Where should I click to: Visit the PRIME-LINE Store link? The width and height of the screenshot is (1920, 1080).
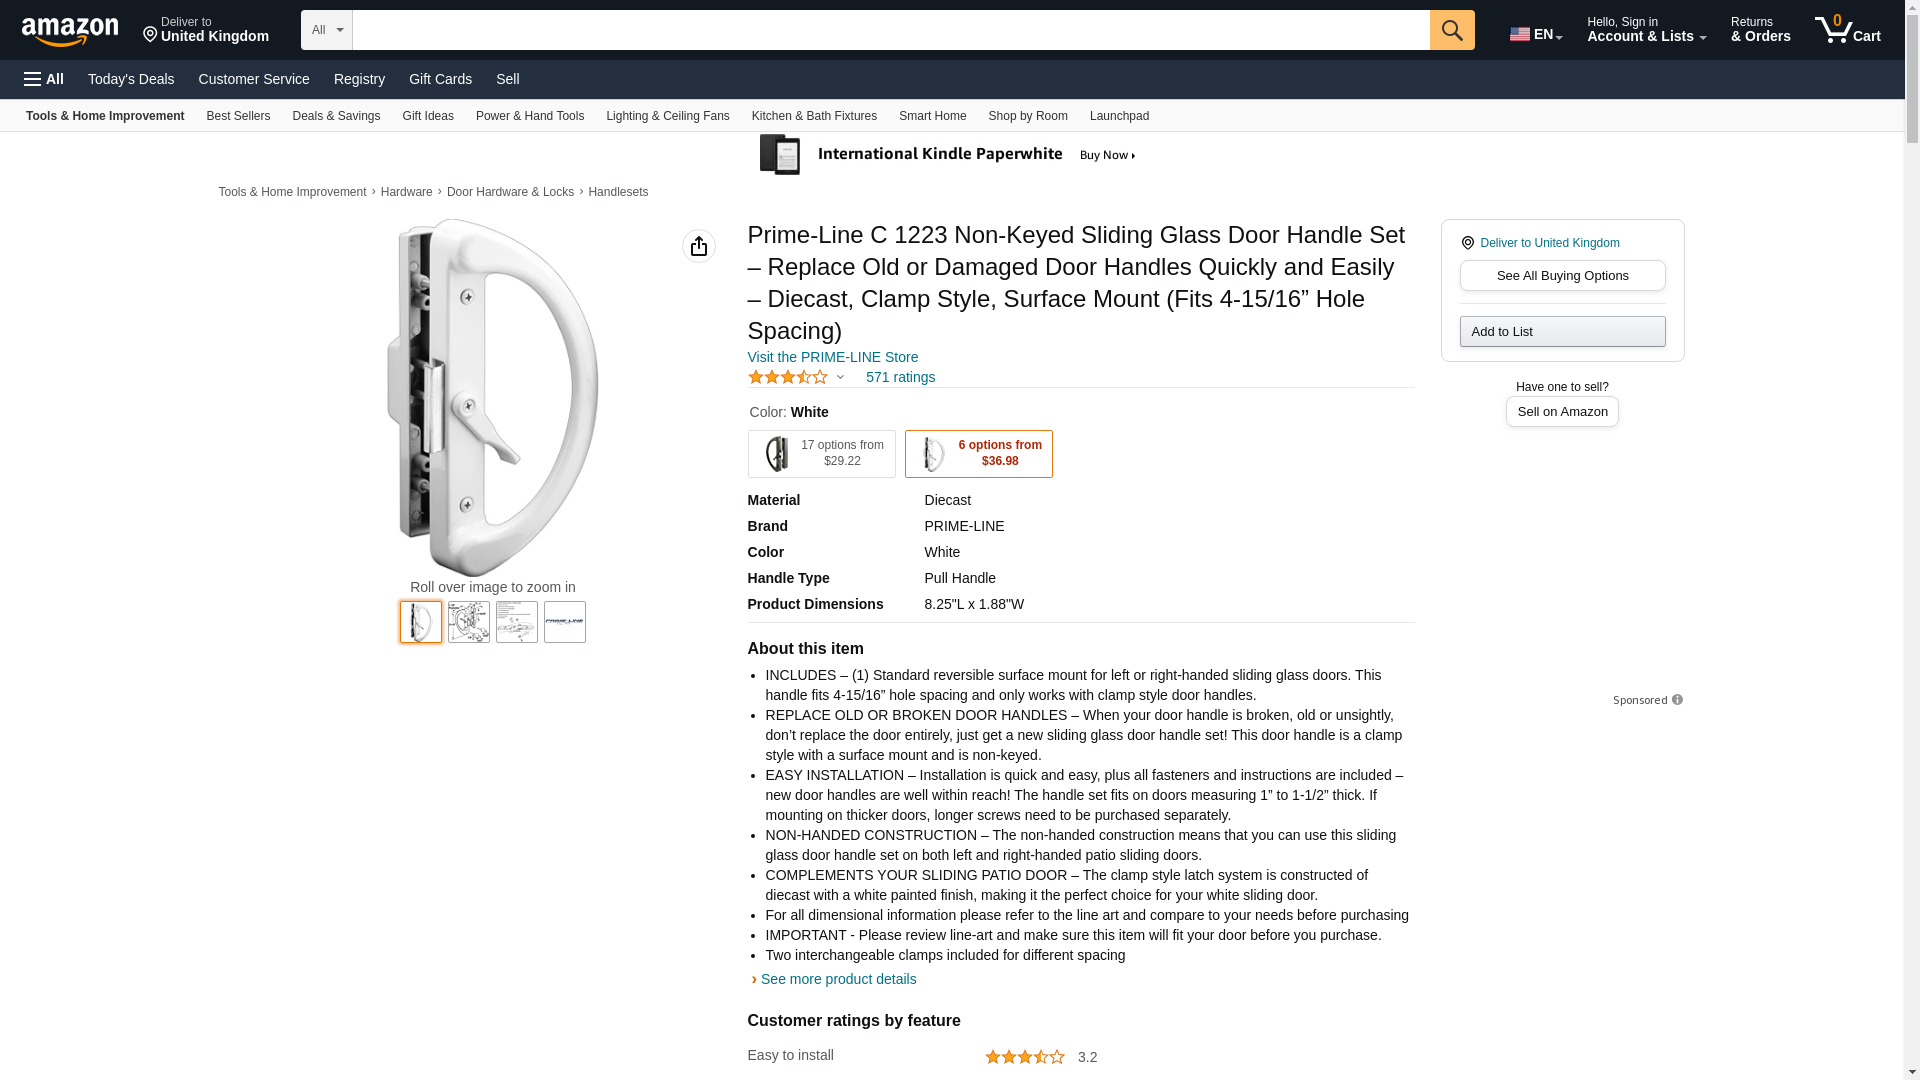coord(833,357)
